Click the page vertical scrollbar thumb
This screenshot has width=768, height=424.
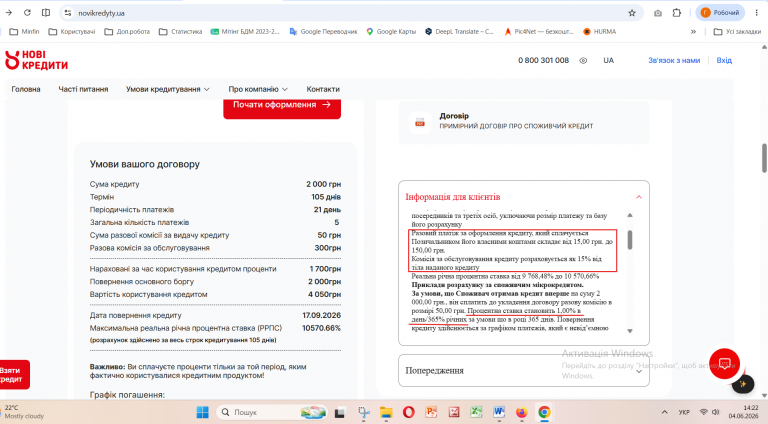click(x=764, y=158)
